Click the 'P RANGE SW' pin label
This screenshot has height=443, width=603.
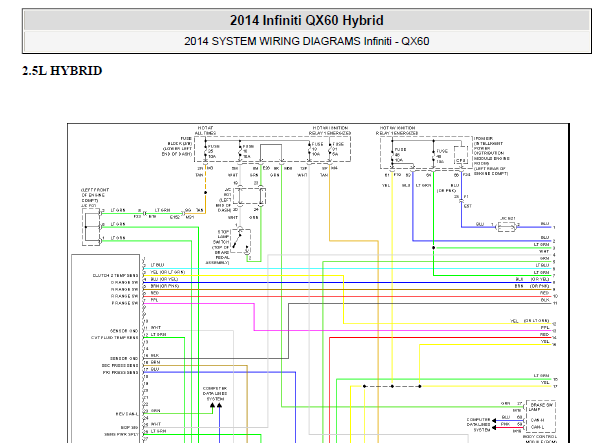coord(125,303)
